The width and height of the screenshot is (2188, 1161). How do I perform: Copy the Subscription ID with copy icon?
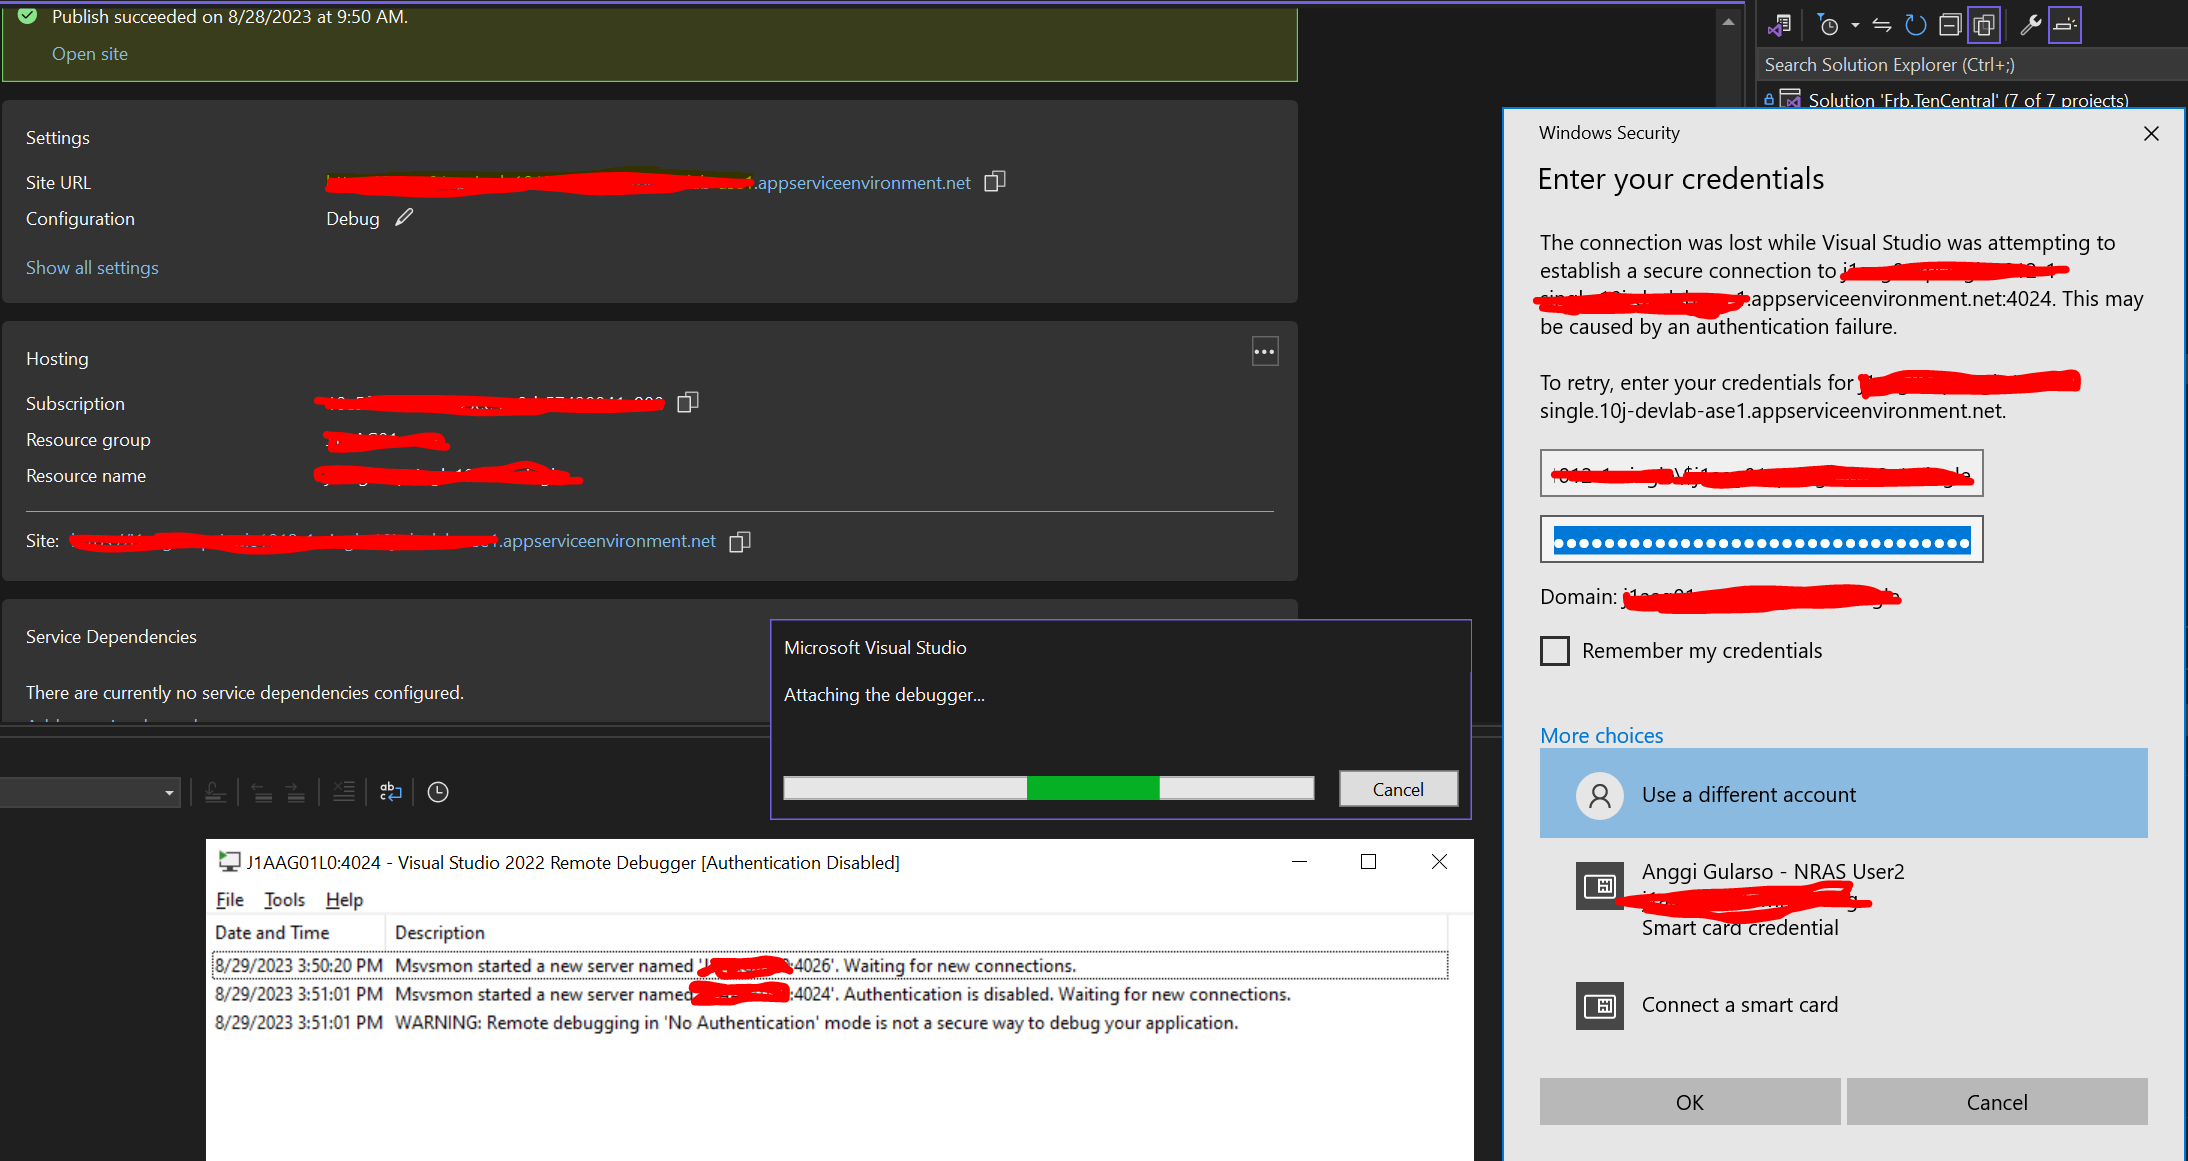point(687,403)
